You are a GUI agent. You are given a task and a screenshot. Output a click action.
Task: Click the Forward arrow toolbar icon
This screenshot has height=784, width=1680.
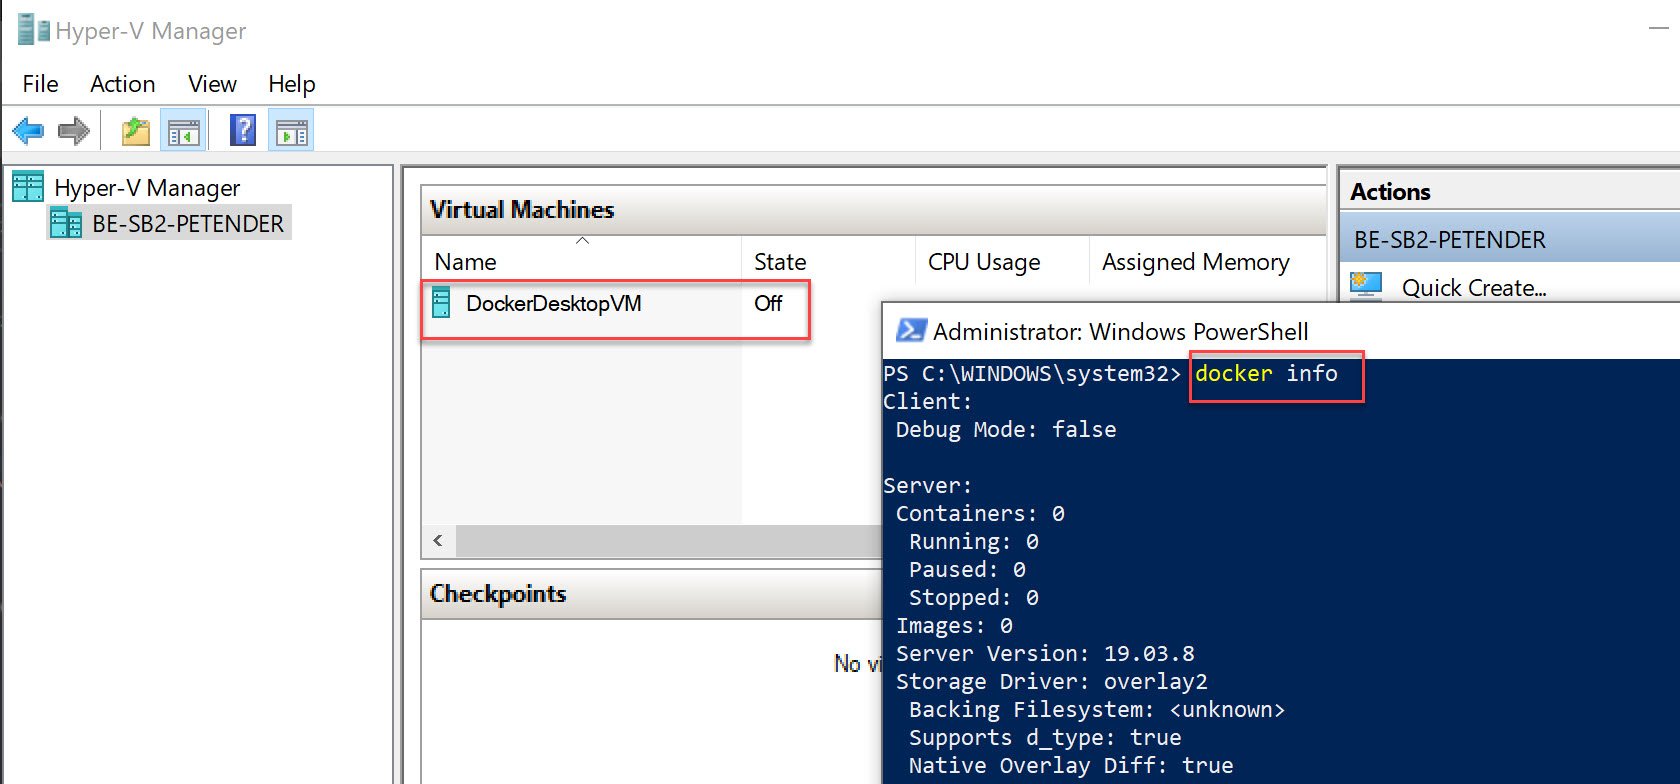74,131
